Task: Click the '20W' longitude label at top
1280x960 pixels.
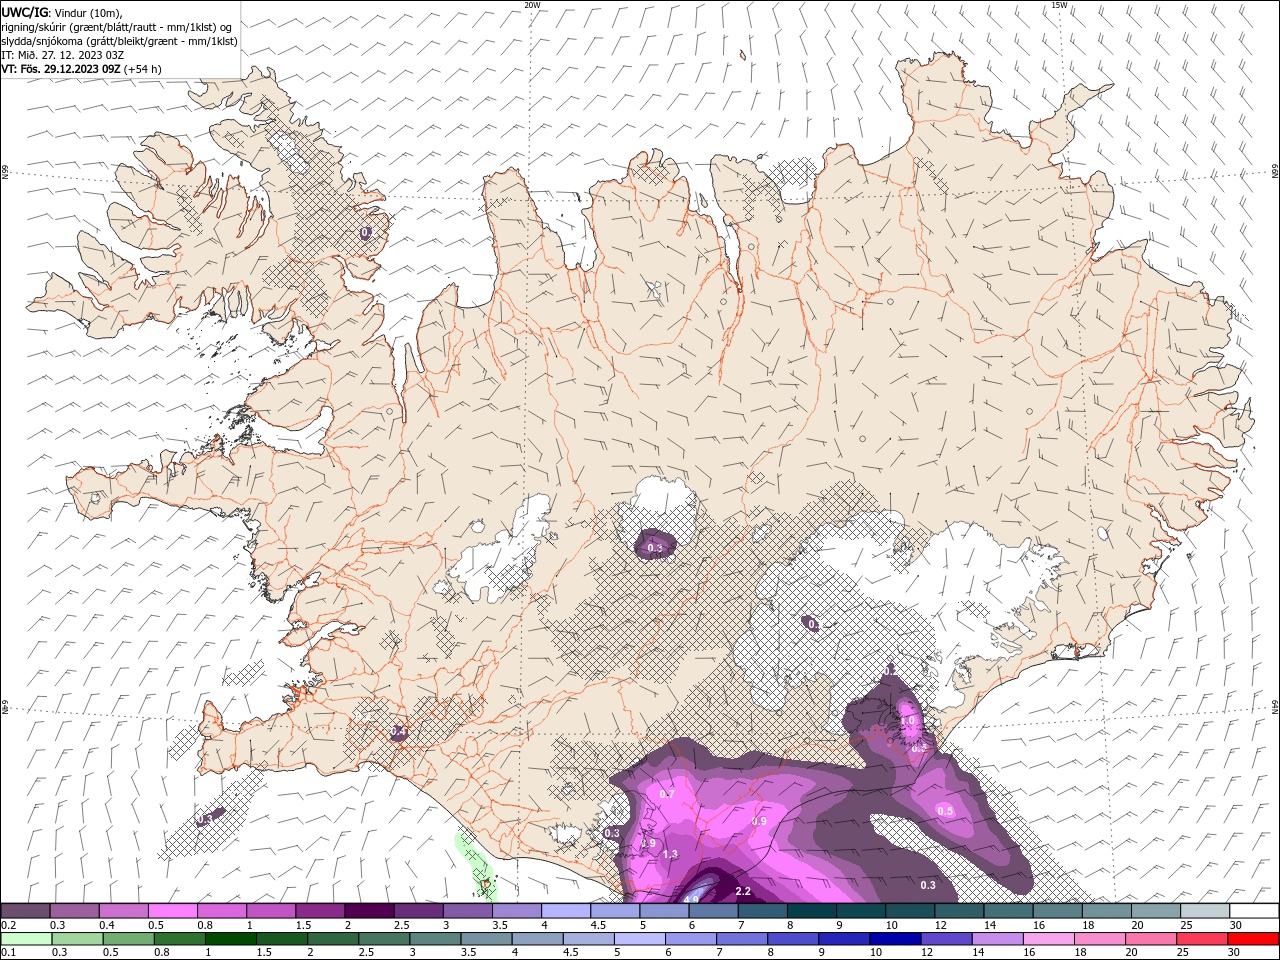Action: (x=532, y=5)
